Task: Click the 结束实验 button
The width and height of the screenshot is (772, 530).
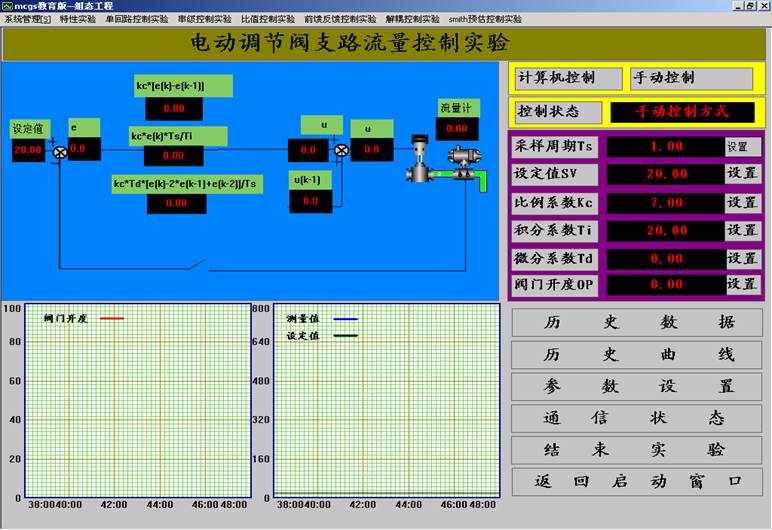Action: click(x=637, y=450)
